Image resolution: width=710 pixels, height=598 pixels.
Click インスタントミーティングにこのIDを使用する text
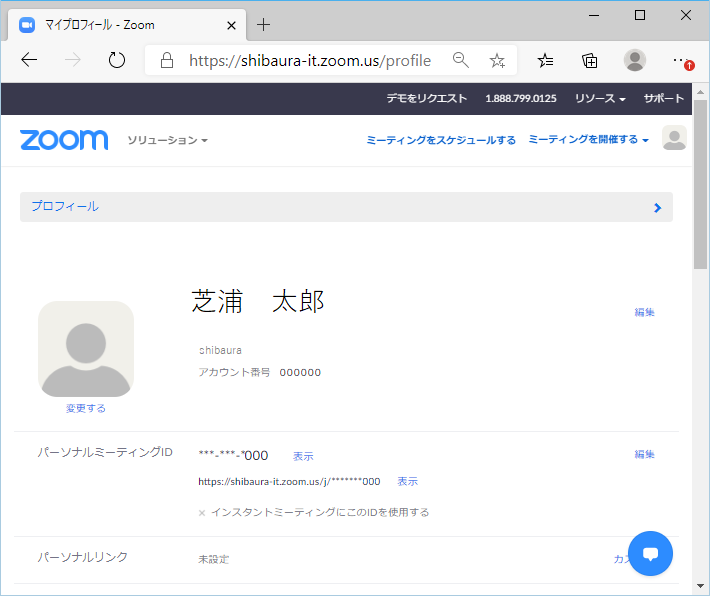pos(320,512)
